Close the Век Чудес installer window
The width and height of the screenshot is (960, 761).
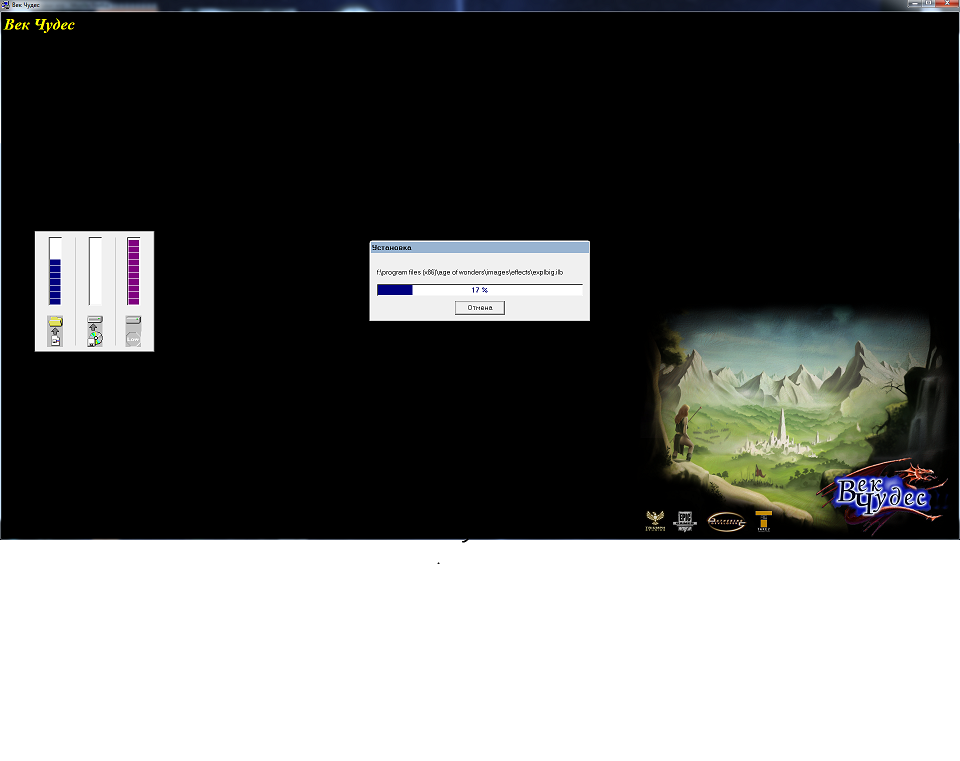(947, 4)
